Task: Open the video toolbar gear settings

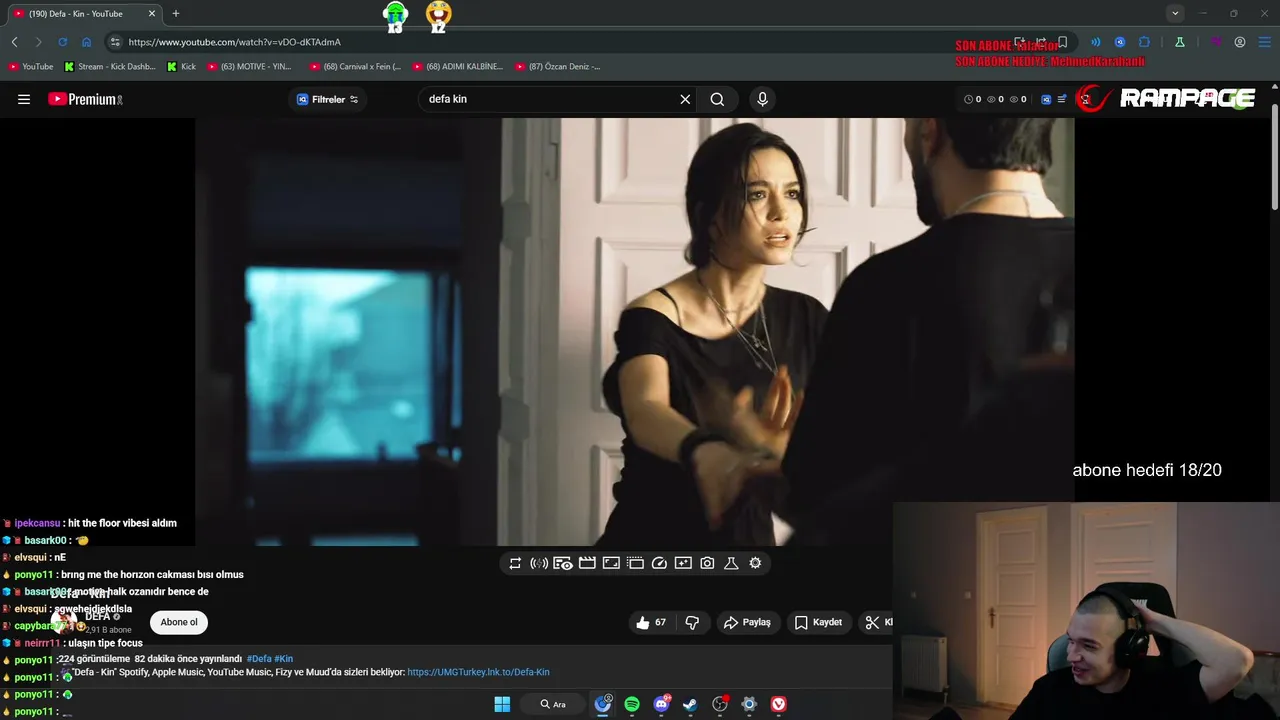Action: click(x=755, y=563)
